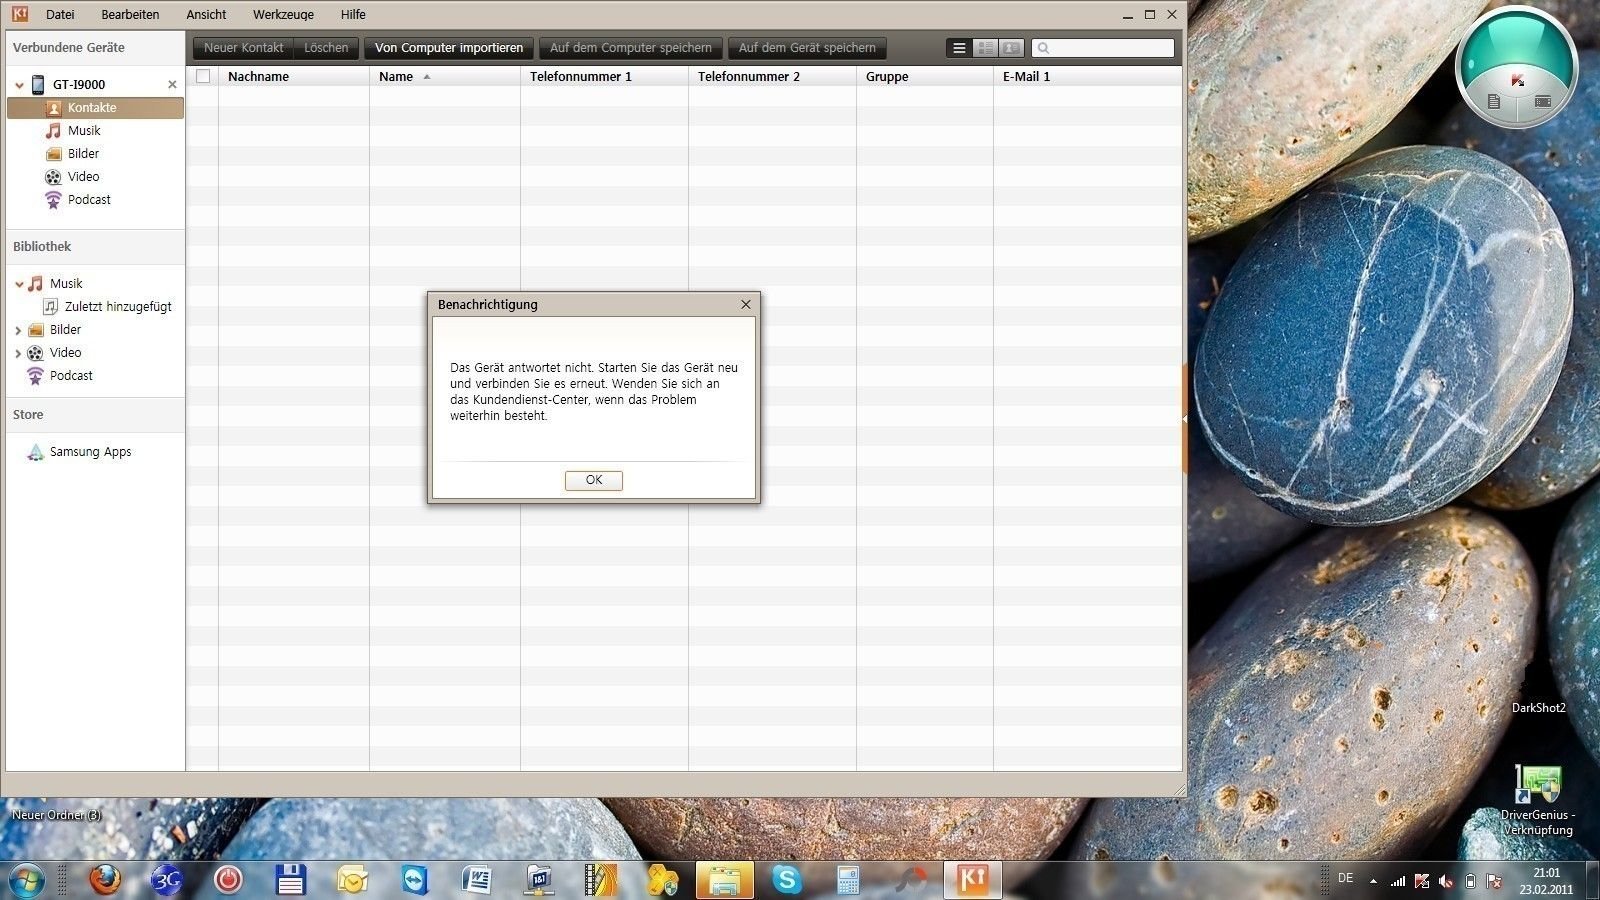
Task: Select Kontakte under GT-I9000
Action: pyautogui.click(x=95, y=108)
